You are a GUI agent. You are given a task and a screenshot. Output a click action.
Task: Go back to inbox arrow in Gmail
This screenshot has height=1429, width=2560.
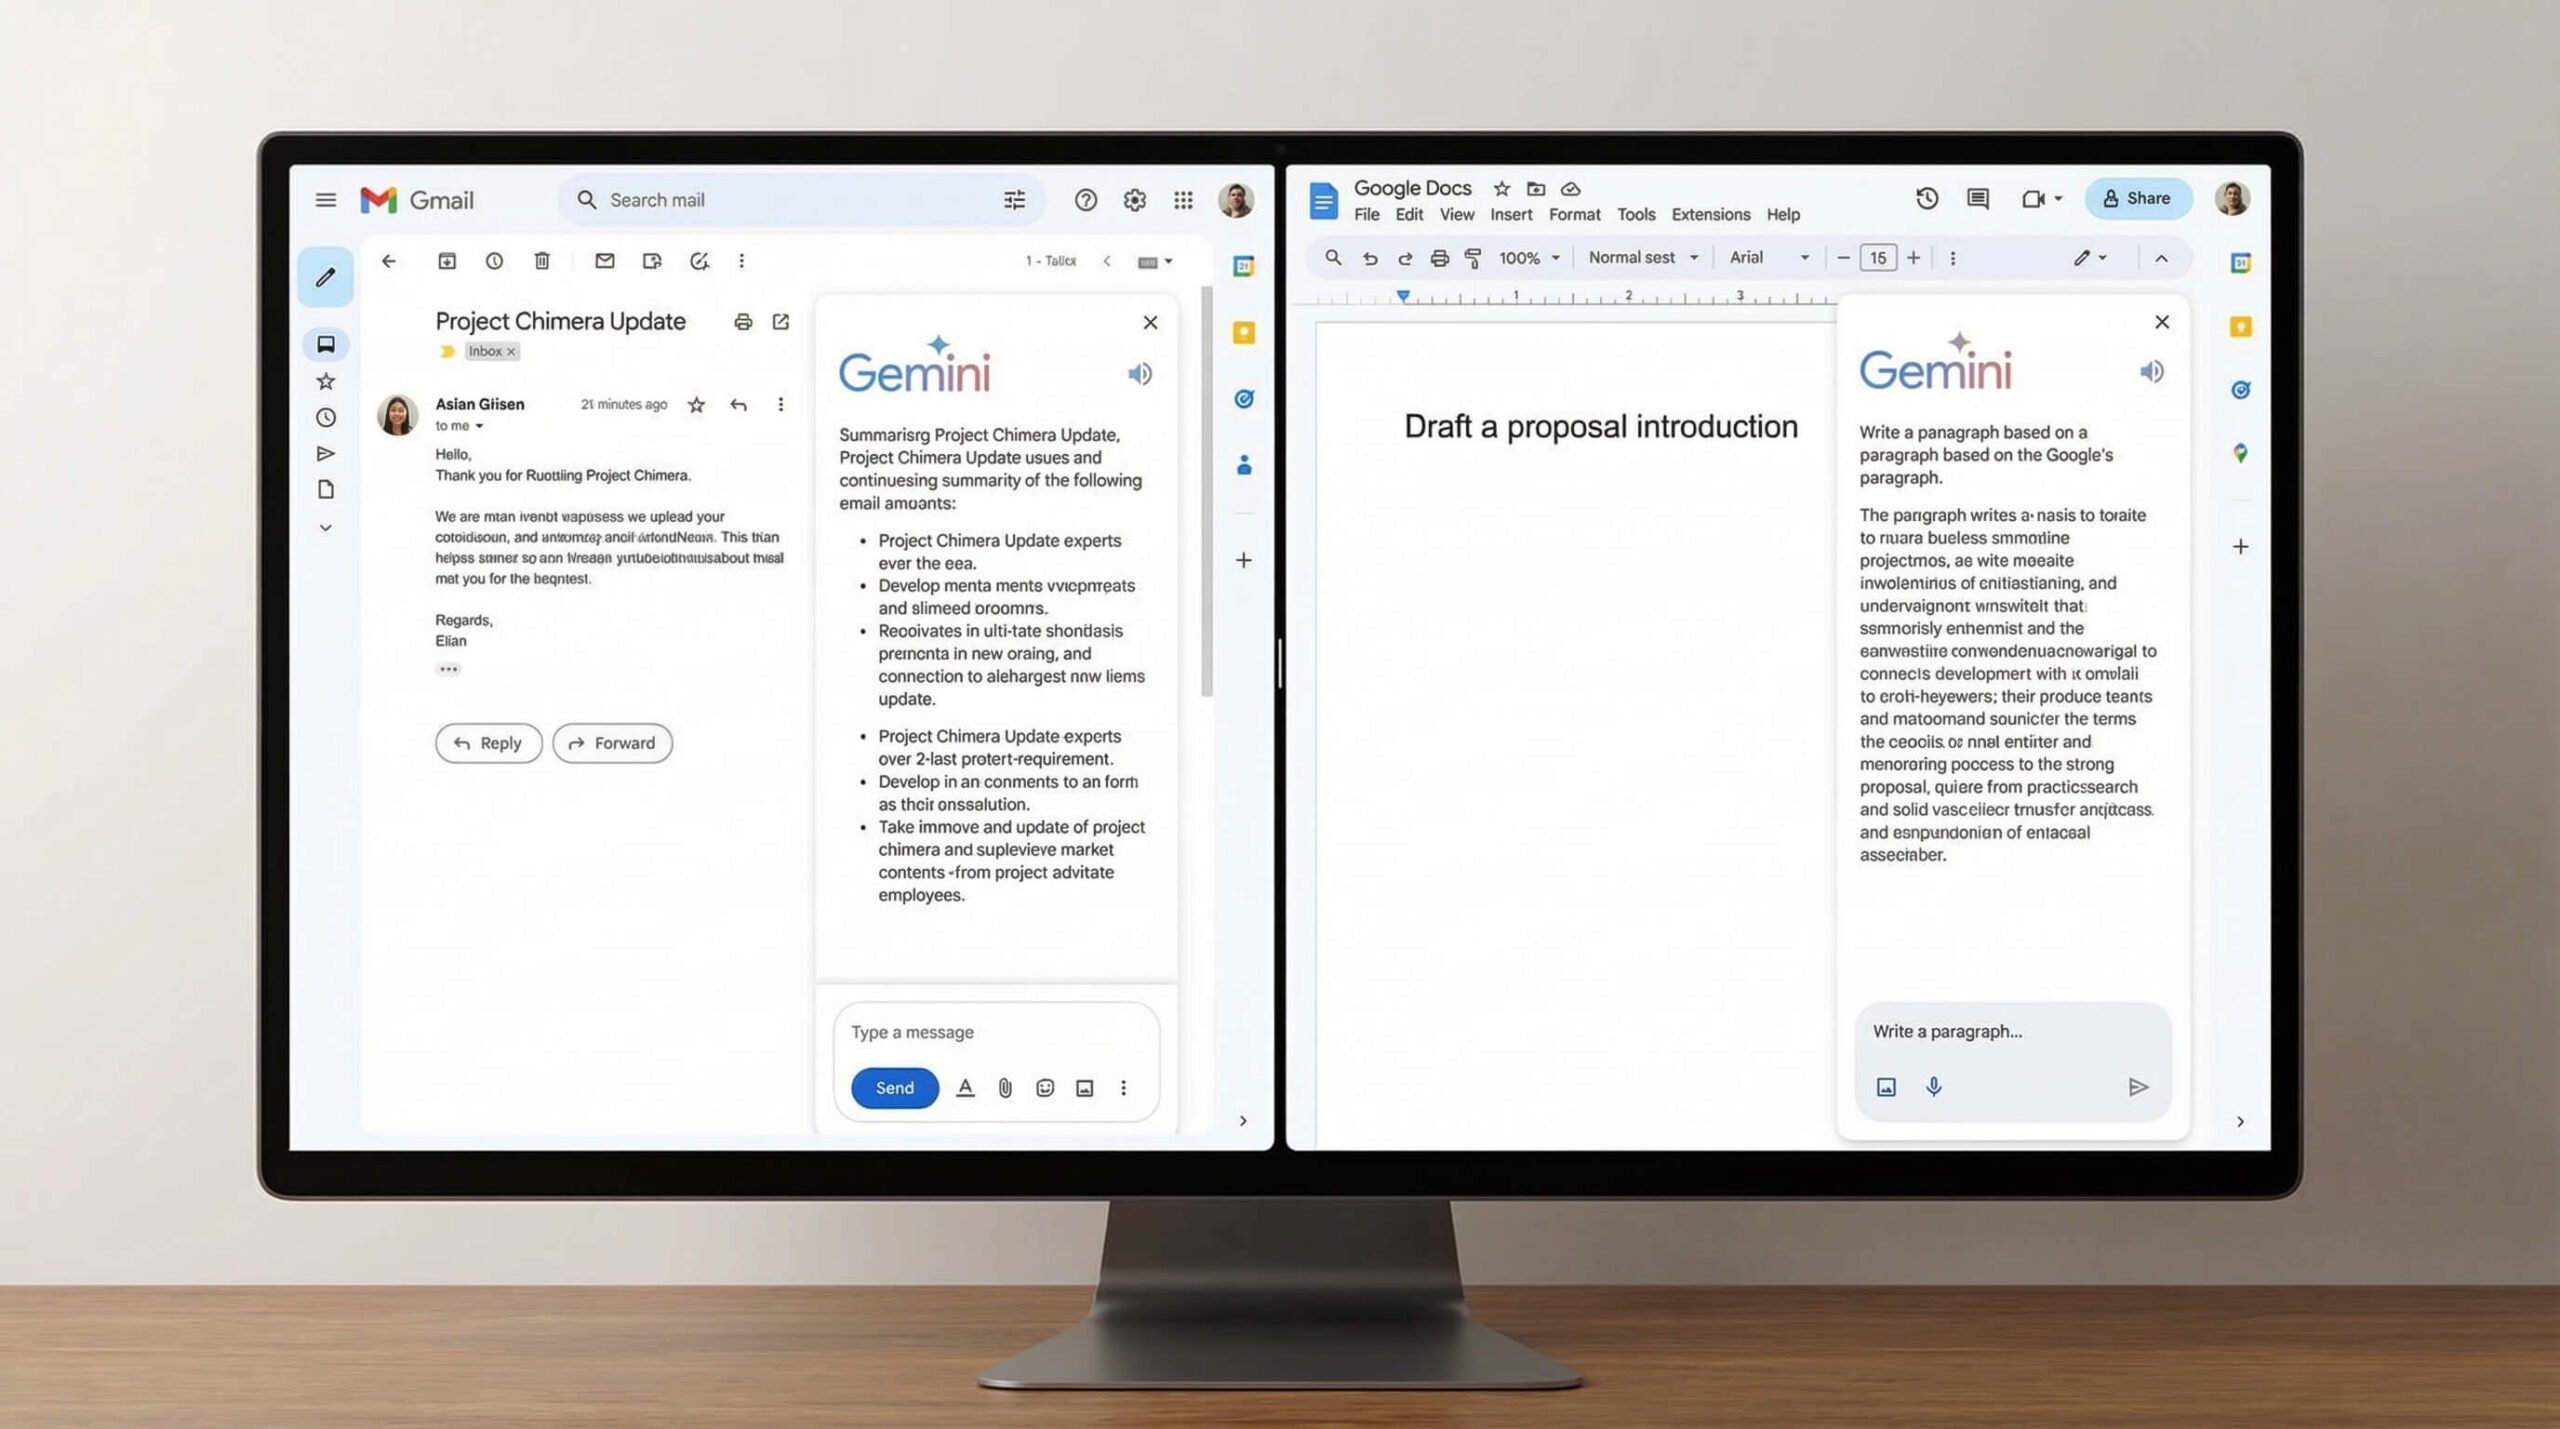pos(389,261)
